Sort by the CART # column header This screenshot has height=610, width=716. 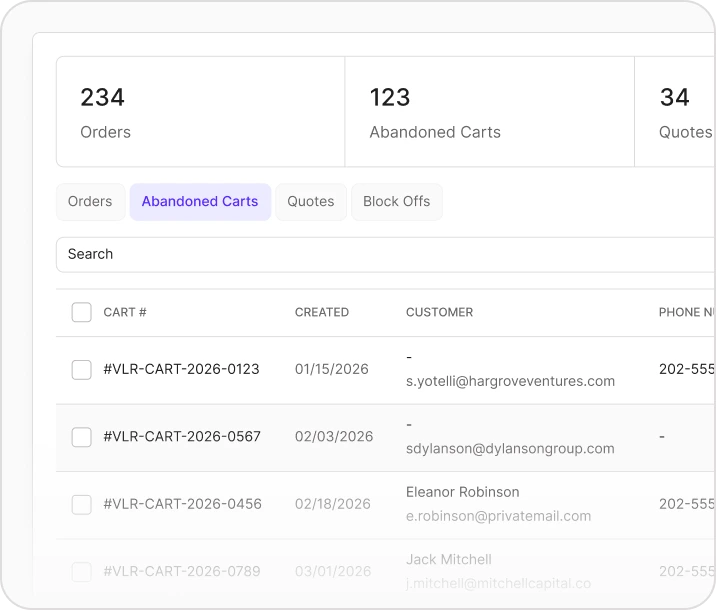[x=125, y=312]
